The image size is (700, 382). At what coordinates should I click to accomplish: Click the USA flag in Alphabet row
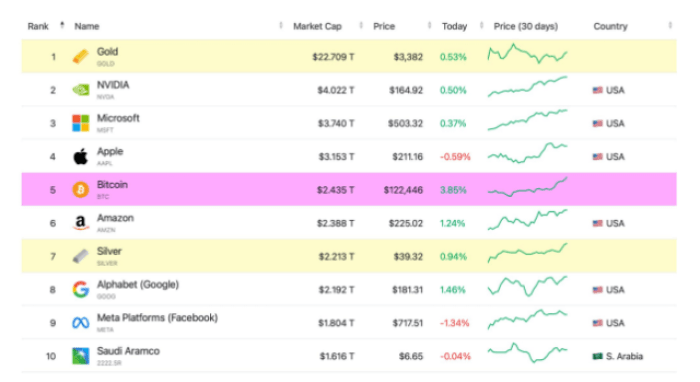click(597, 290)
